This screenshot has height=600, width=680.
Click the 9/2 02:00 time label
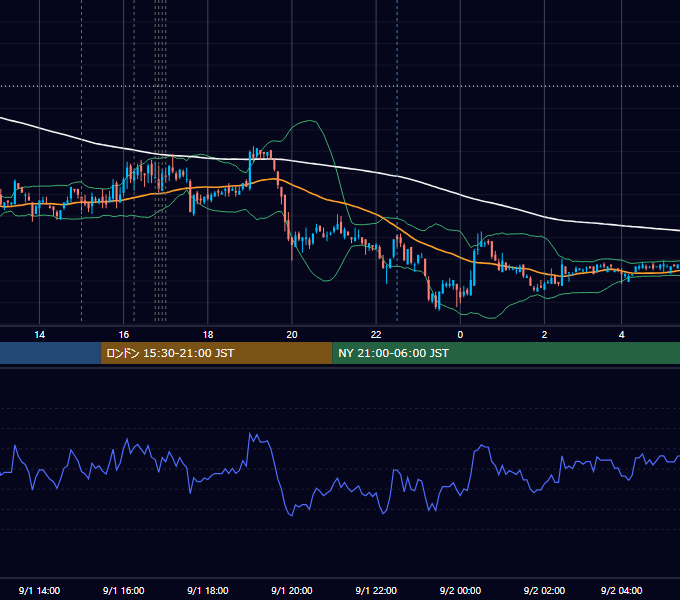(x=544, y=590)
